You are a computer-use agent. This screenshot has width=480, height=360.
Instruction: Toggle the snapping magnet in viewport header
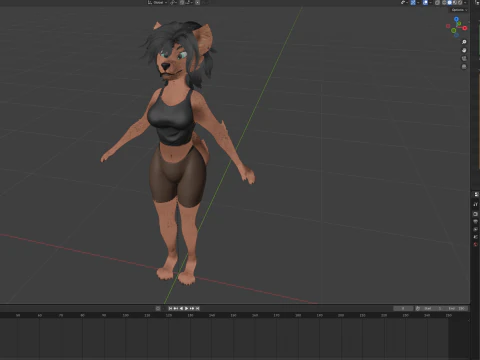[x=182, y=2]
